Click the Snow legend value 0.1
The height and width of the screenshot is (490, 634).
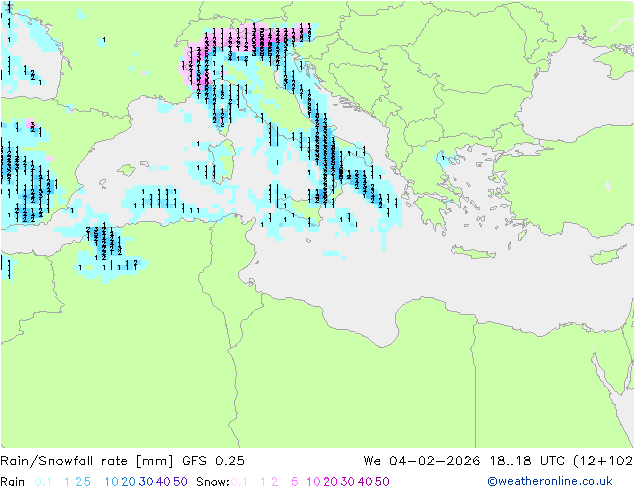pyautogui.click(x=239, y=482)
